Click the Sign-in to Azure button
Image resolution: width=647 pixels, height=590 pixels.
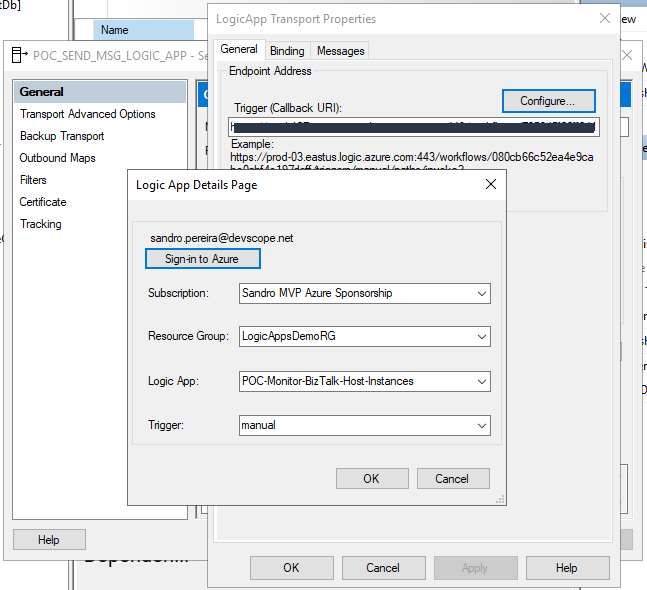coord(203,259)
